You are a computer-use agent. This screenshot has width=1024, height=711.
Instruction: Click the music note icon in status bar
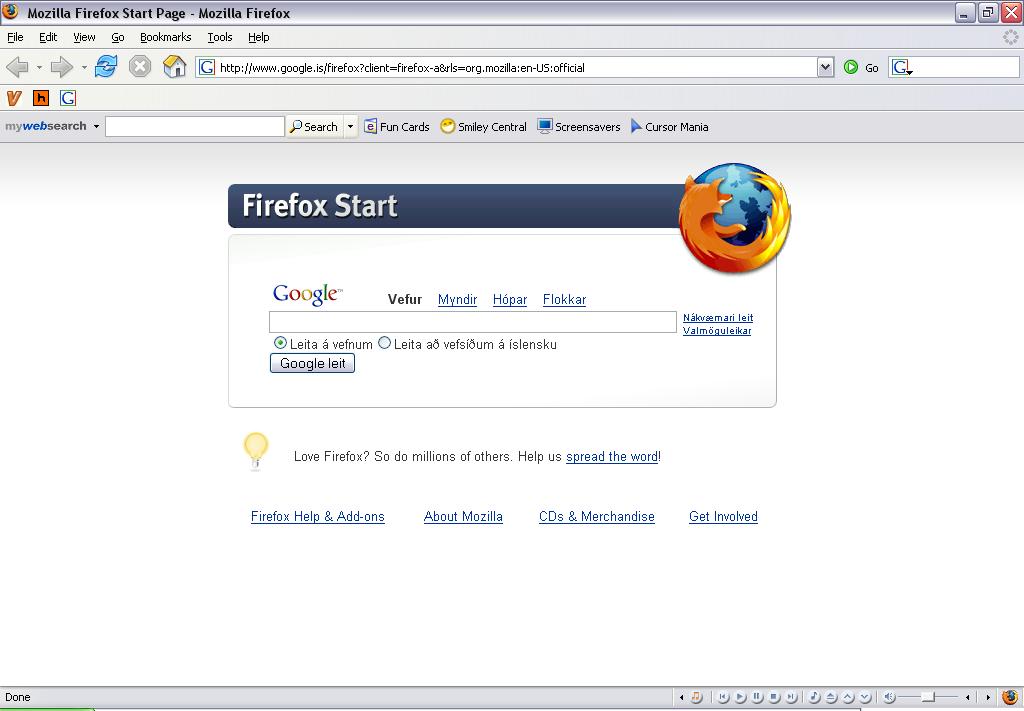[697, 697]
